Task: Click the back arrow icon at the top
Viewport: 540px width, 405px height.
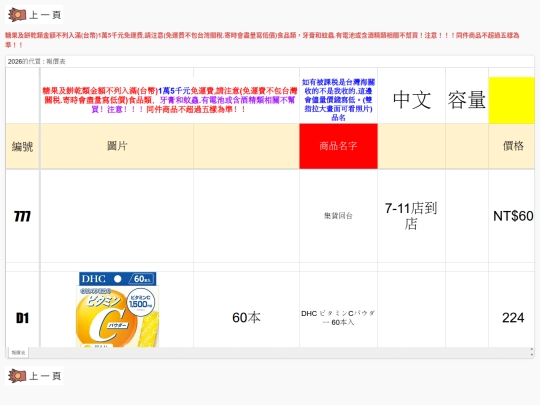Action: click(x=17, y=15)
